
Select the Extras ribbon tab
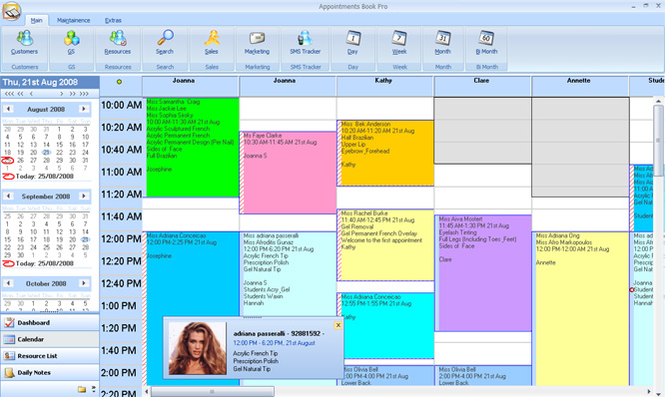(113, 20)
